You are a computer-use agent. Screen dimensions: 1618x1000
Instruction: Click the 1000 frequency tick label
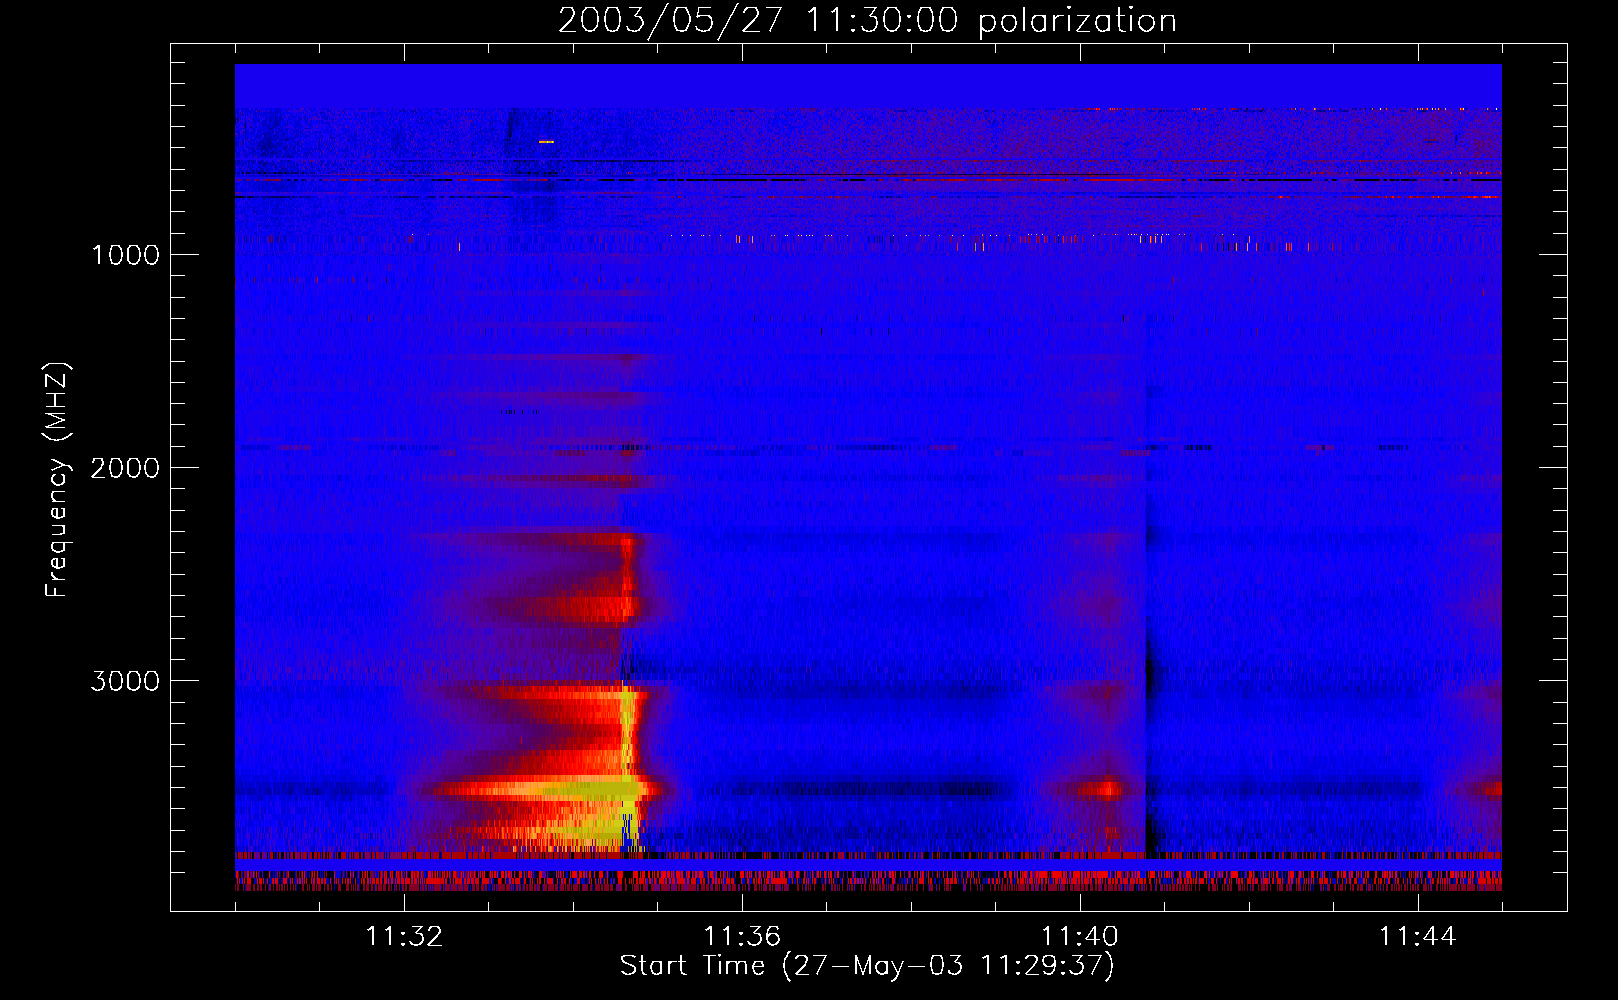(x=125, y=255)
